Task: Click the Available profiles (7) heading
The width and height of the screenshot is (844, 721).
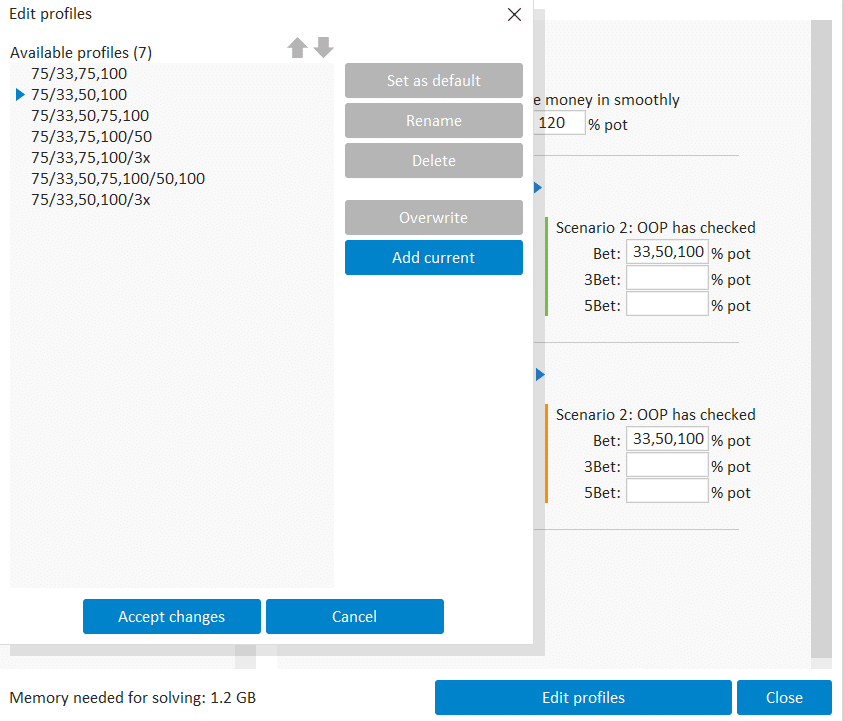Action: point(81,53)
